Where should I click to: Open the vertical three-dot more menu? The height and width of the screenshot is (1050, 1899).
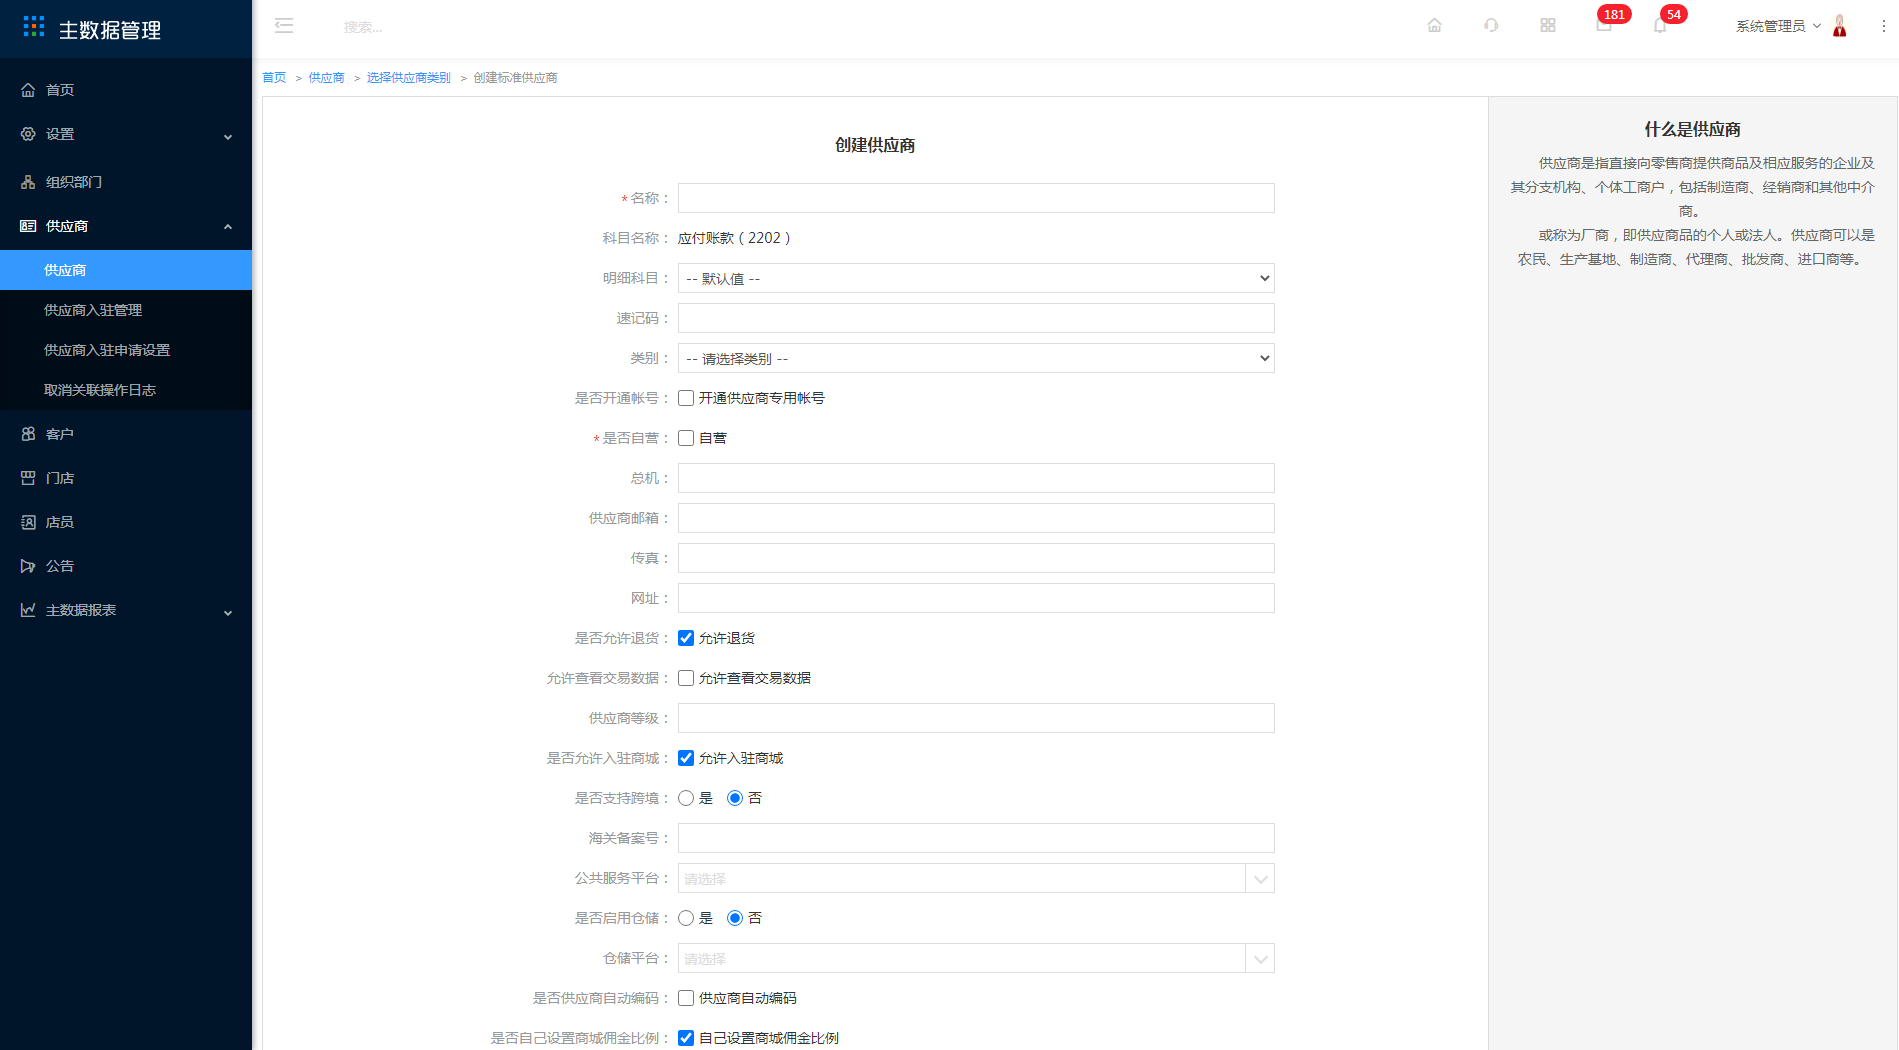pyautogui.click(x=1883, y=26)
